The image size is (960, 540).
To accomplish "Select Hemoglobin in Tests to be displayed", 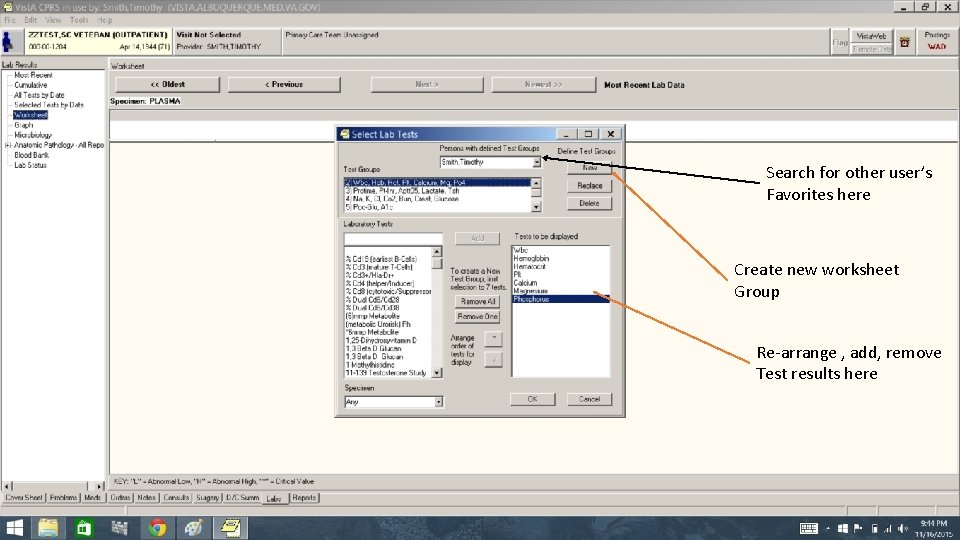I will [560, 258].
